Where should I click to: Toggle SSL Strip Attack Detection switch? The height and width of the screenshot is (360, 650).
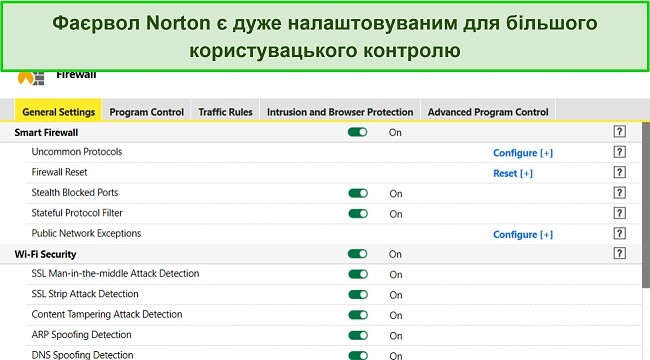pos(358,294)
